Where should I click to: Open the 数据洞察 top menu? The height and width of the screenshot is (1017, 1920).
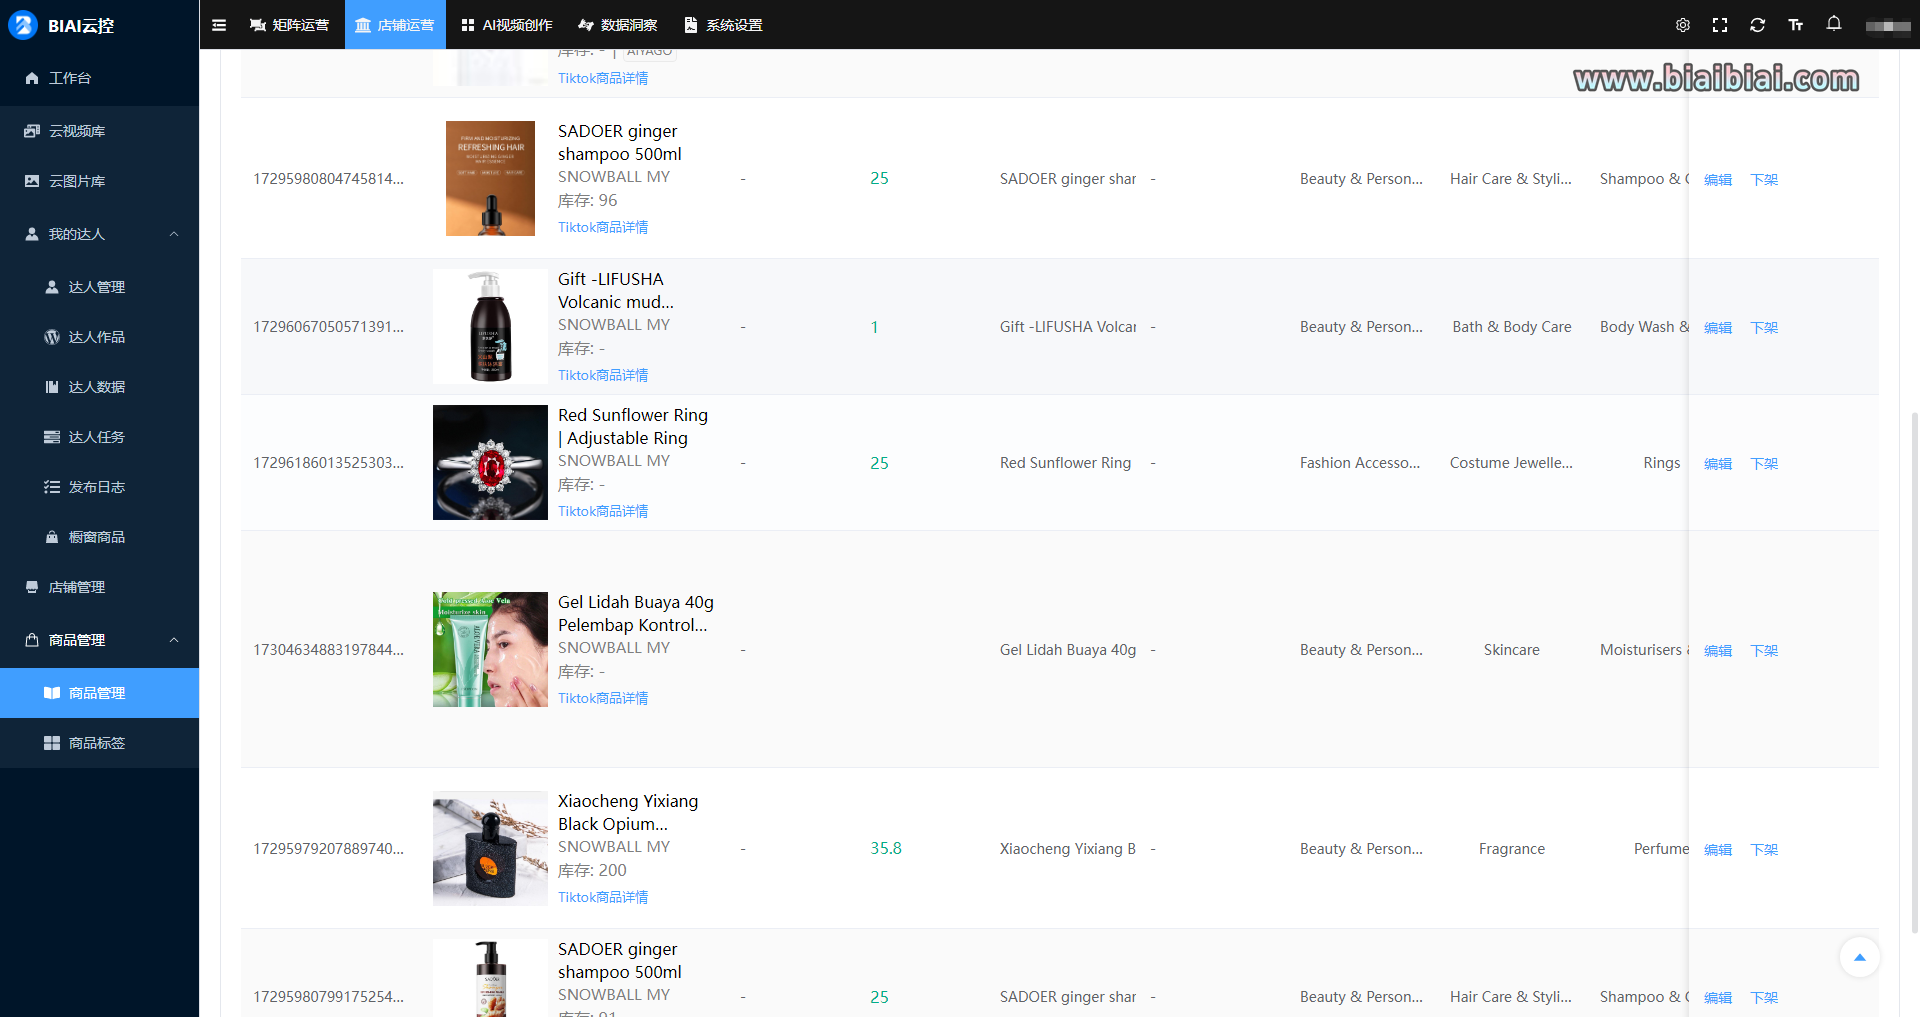tap(618, 25)
